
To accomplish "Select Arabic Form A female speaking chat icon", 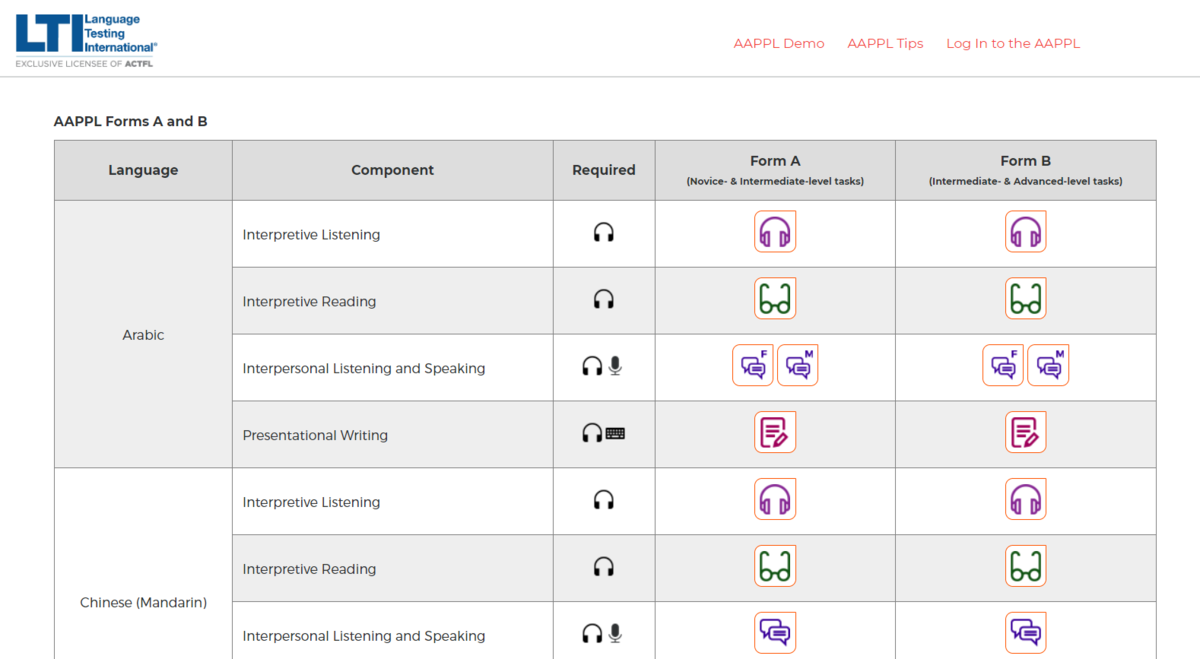I will point(753,366).
